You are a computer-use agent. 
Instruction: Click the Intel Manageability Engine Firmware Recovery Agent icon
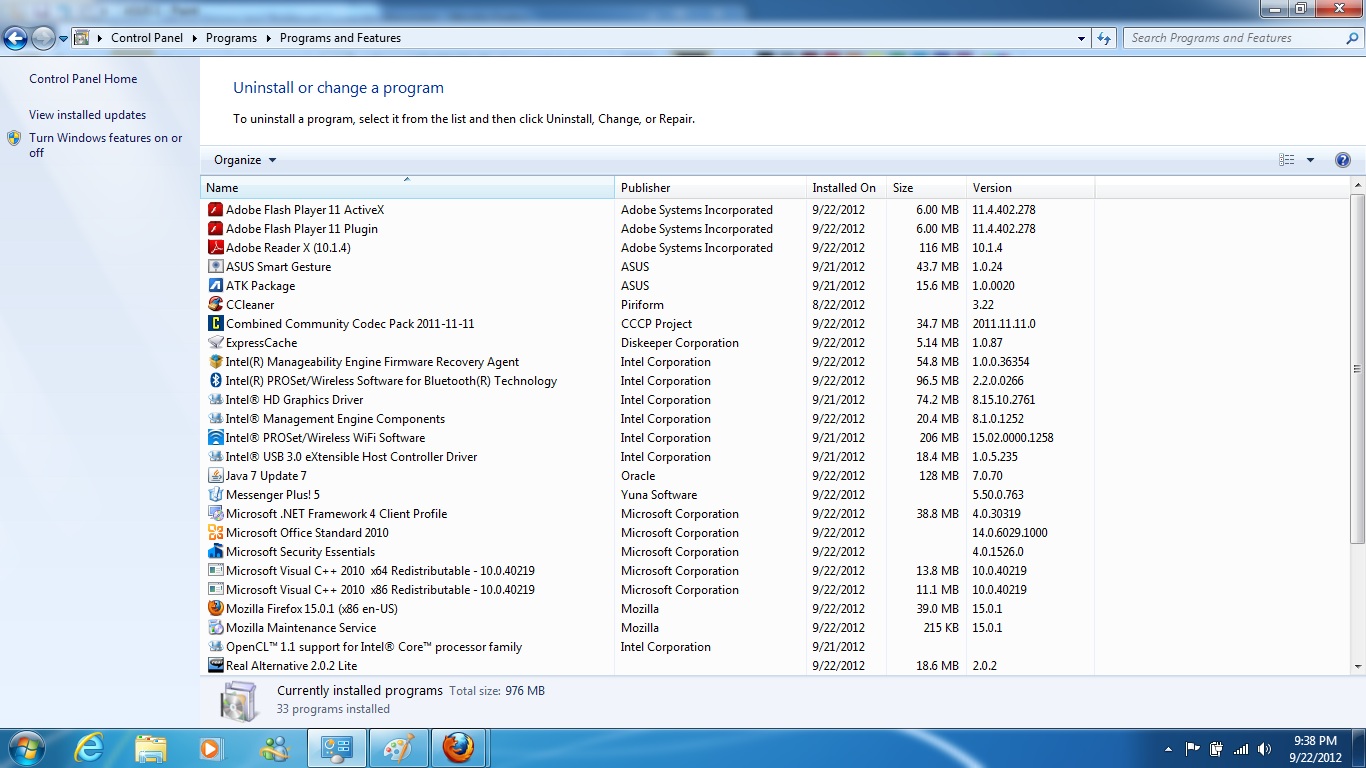215,362
